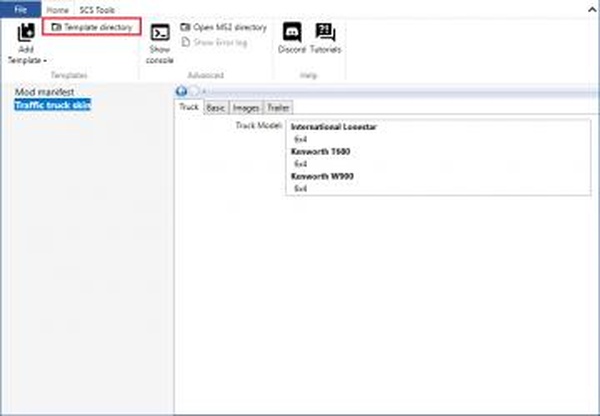Expand the Add Template dropdown arrow
The height and width of the screenshot is (416, 600).
[x=43, y=61]
